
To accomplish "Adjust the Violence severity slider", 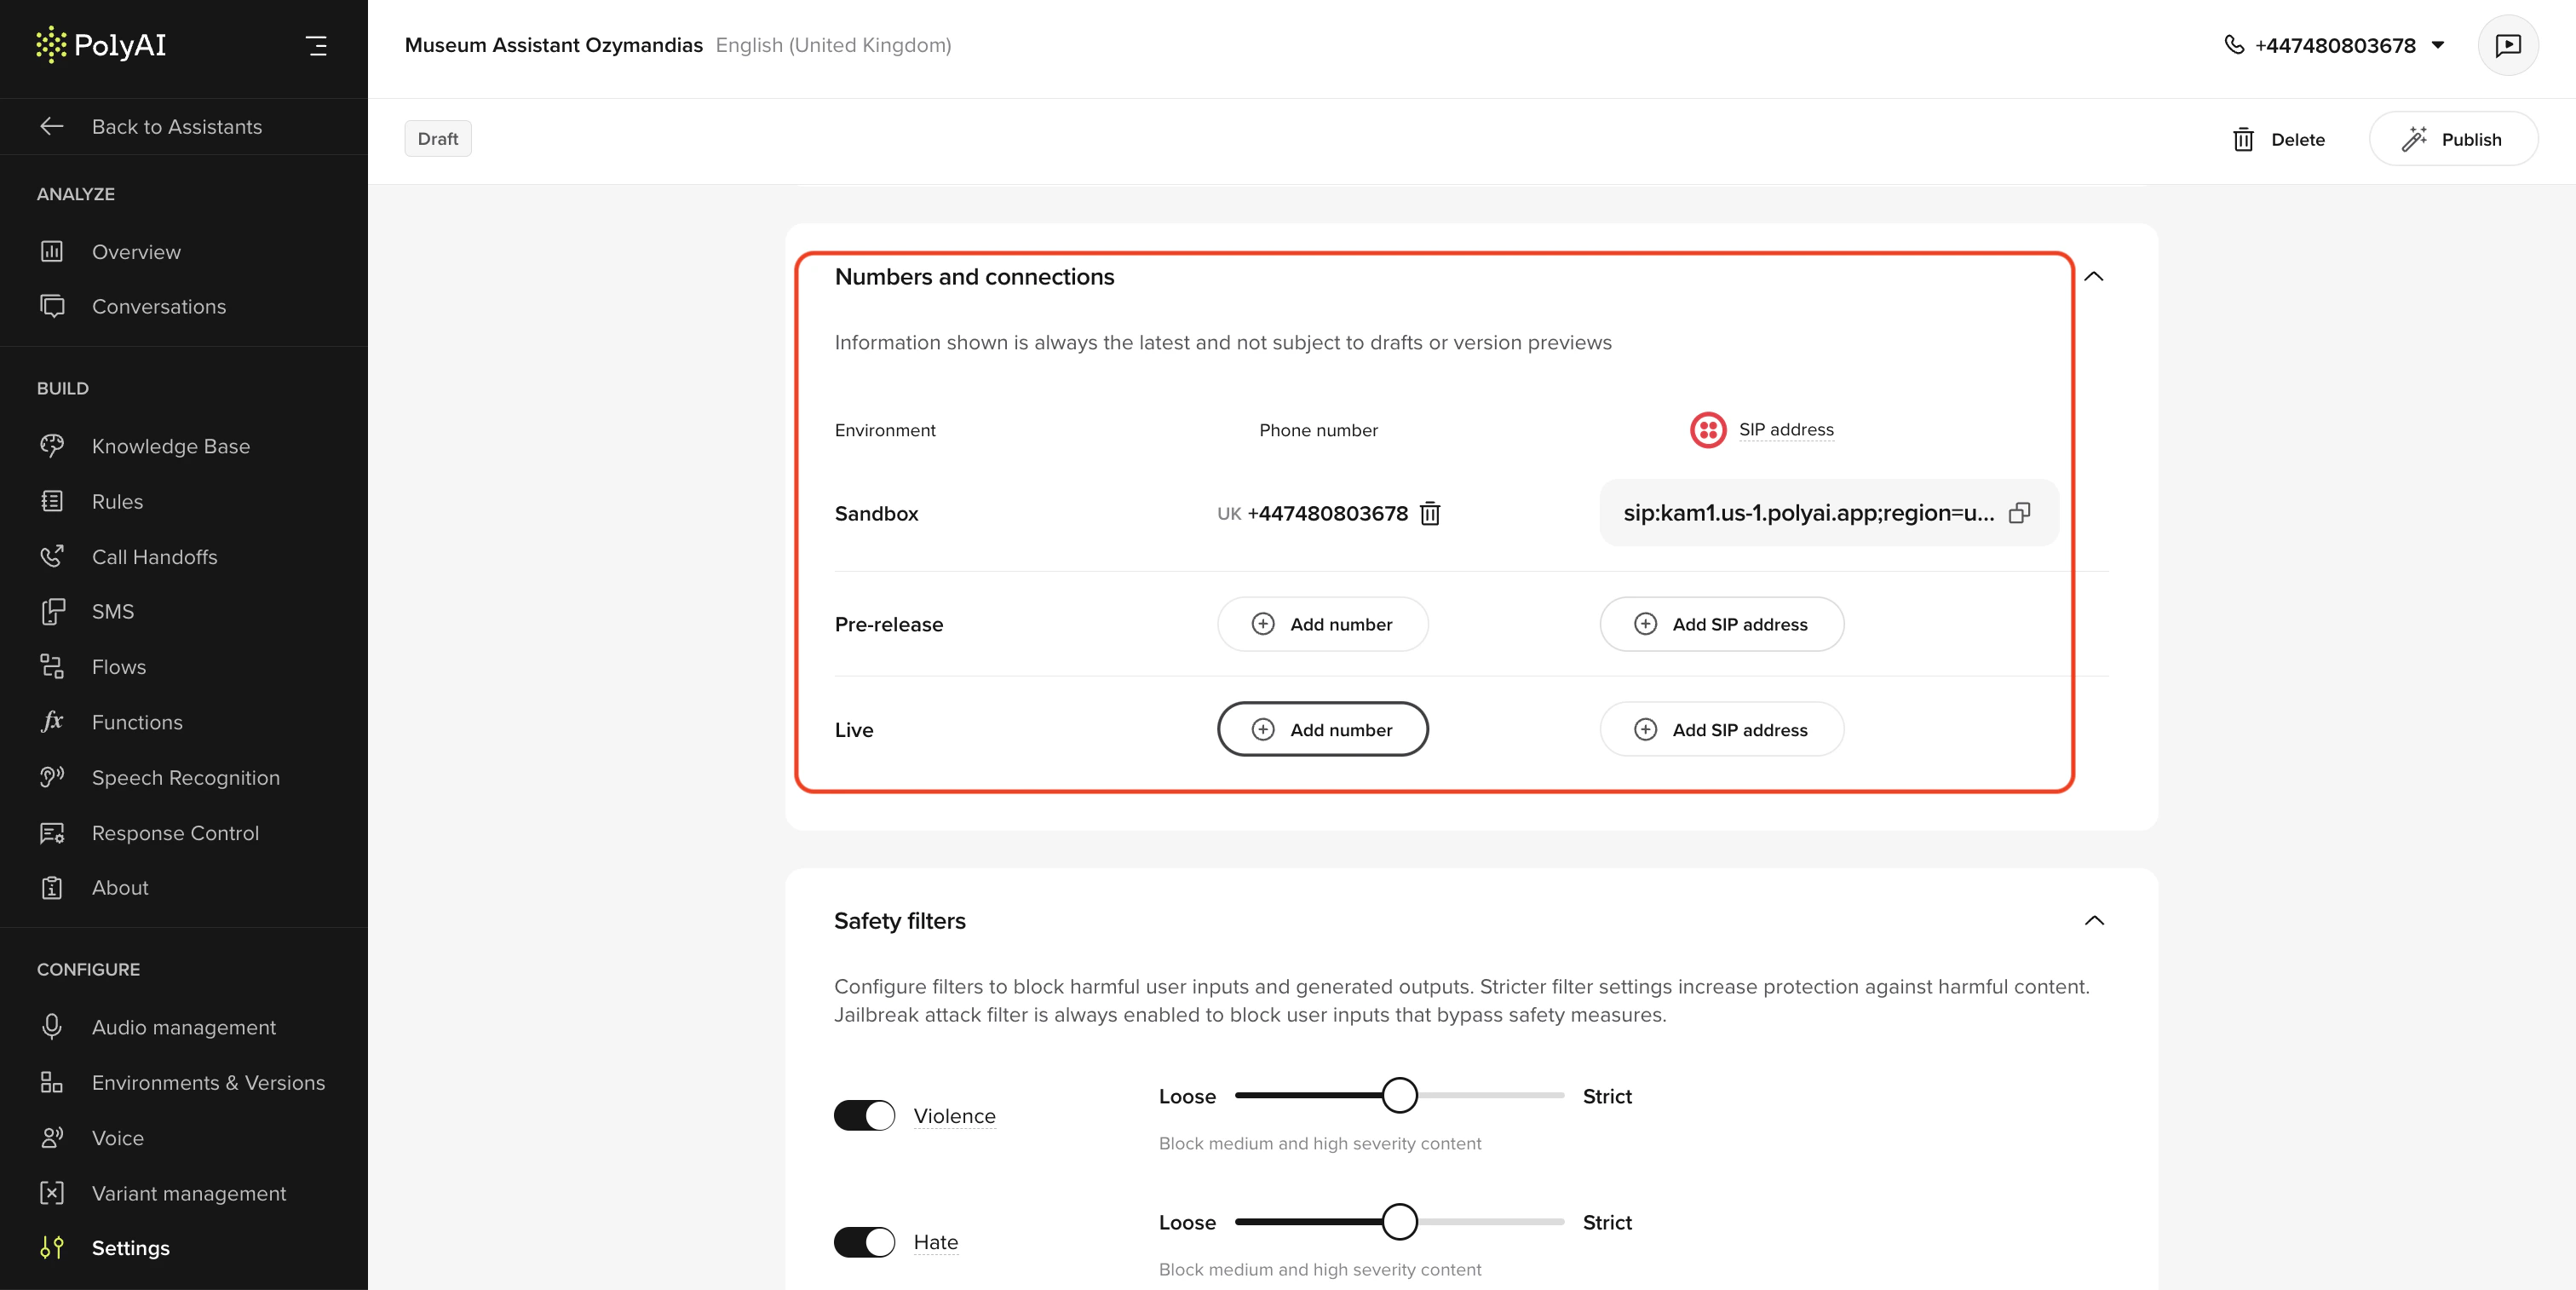I will [x=1400, y=1095].
